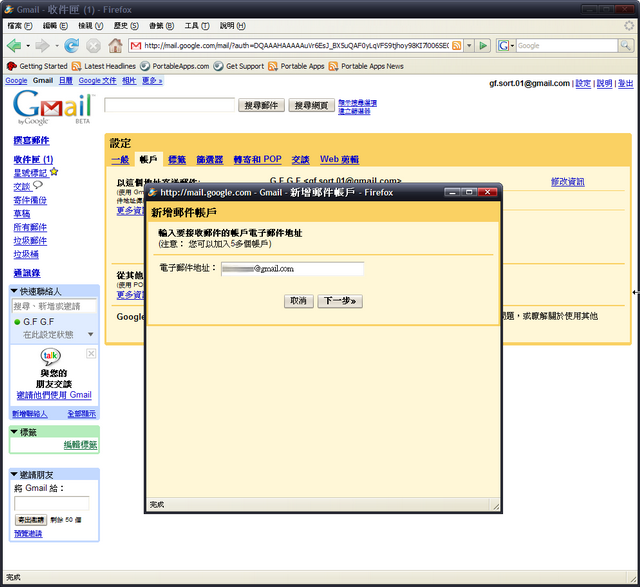Click the green status dot for G.F G.F
640x587 pixels.
tap(17, 322)
